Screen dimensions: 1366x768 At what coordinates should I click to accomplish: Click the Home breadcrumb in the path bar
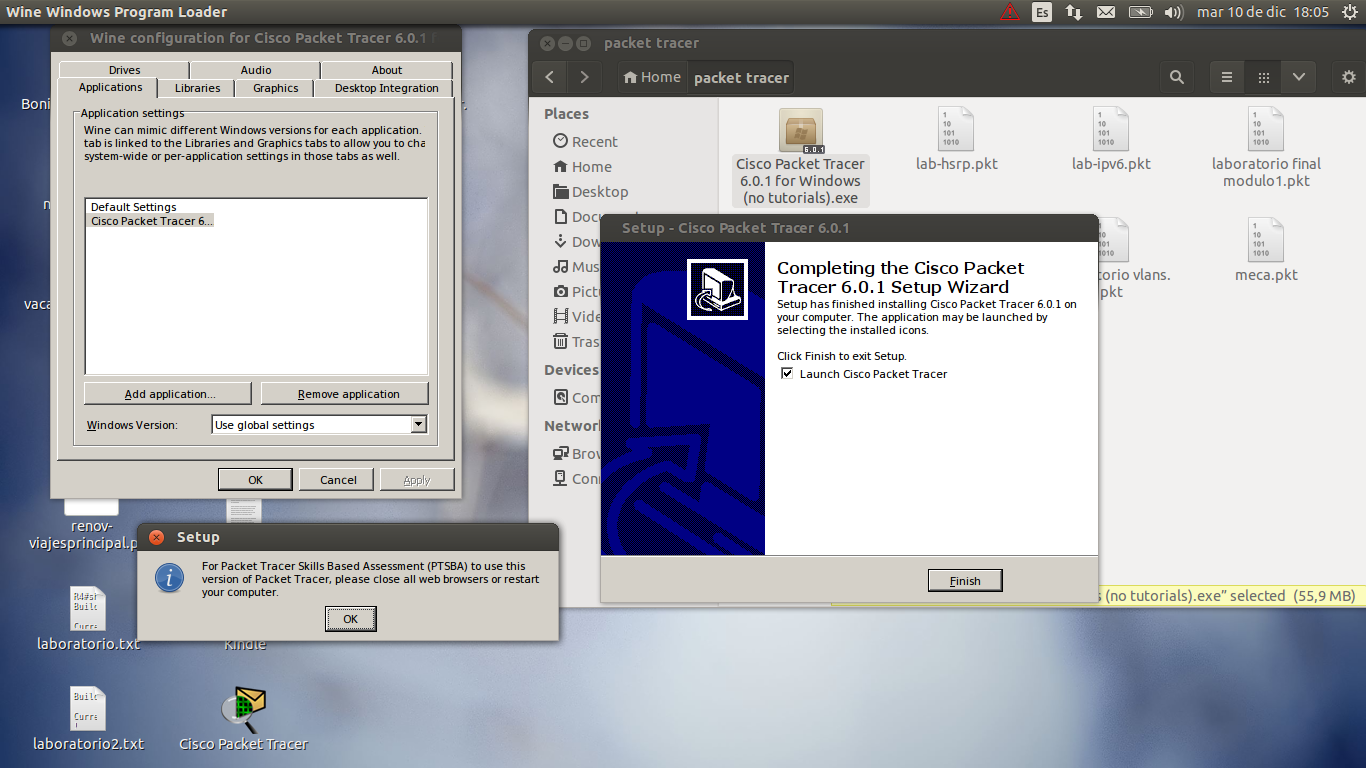click(x=652, y=76)
